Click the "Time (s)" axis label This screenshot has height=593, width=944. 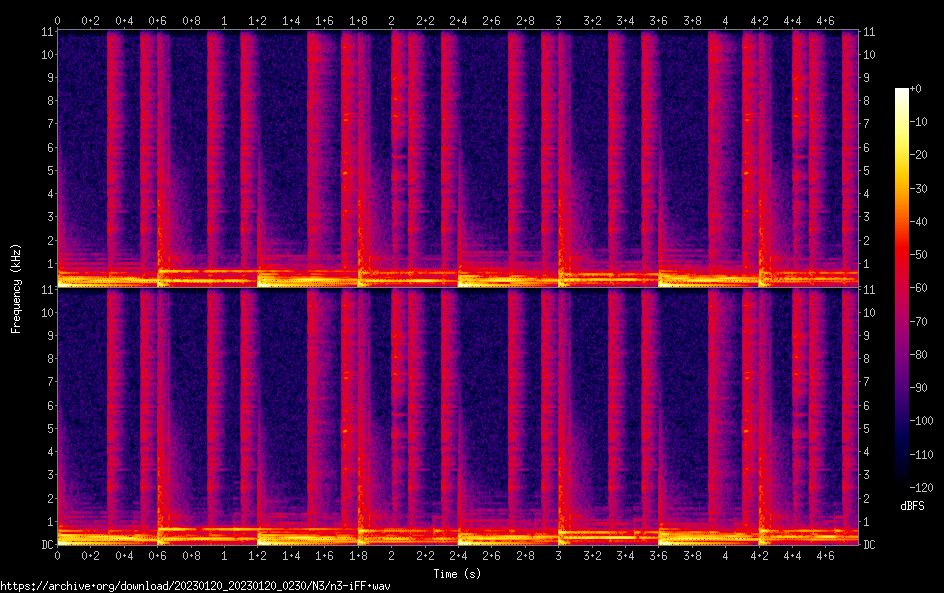click(459, 574)
